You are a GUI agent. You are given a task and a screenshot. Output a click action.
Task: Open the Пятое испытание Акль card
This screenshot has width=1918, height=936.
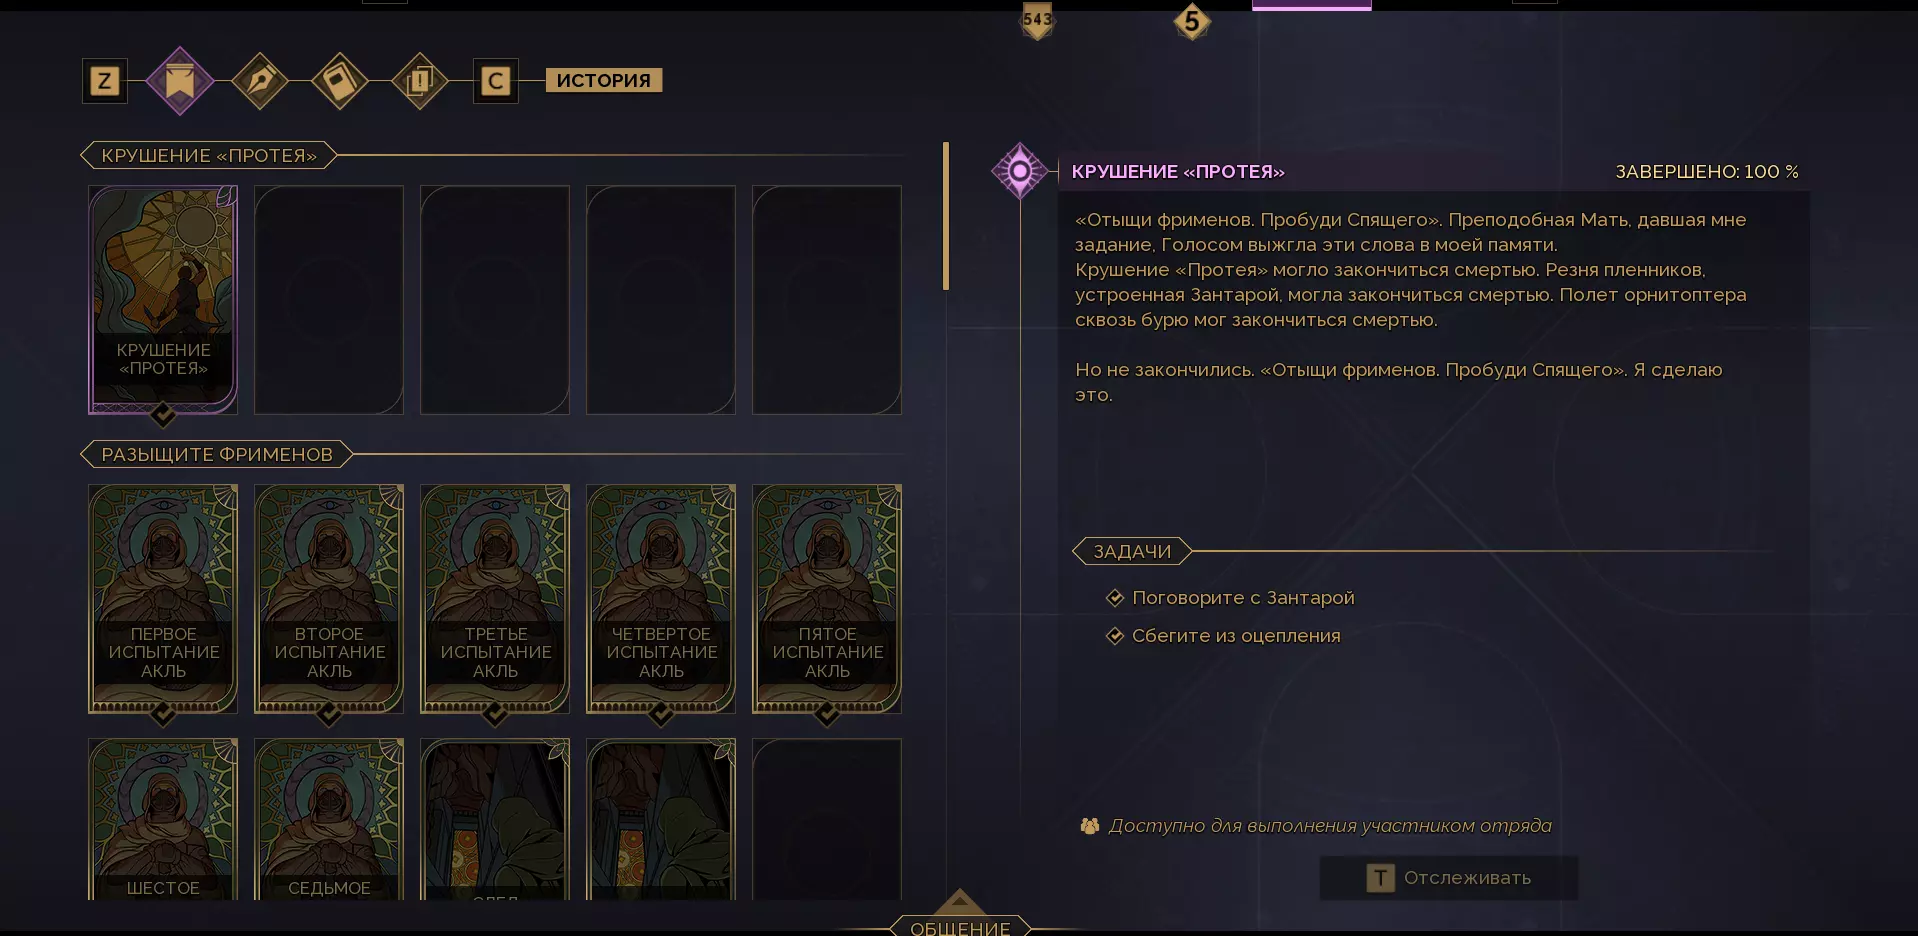[827, 599]
